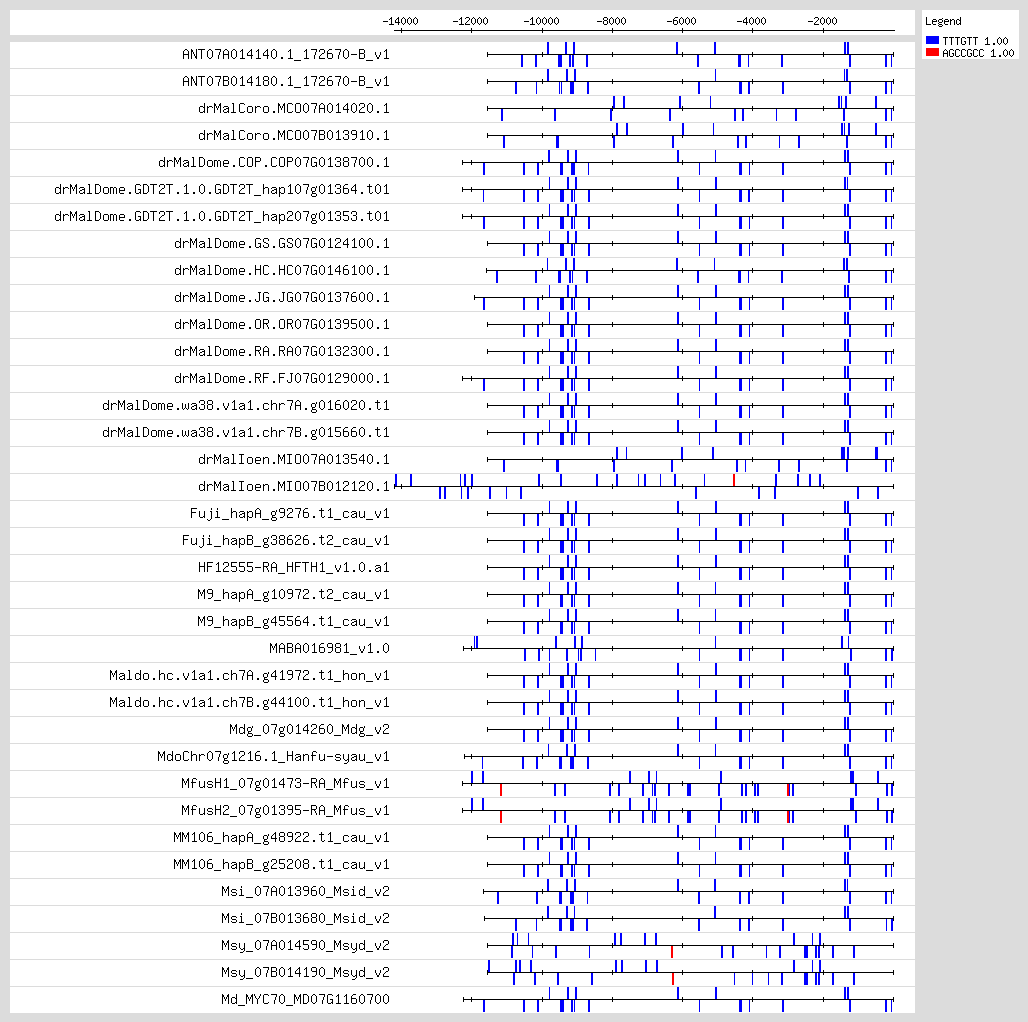Click the Fuji_hapA_g9276.t1_cau_v1 row label
This screenshot has height=1022, width=1028.
[289, 513]
